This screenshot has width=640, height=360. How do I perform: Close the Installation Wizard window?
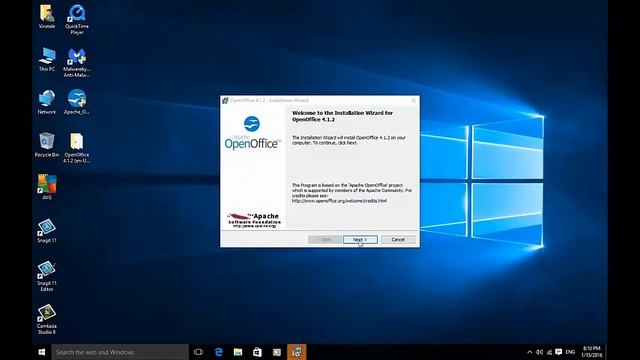coord(413,100)
